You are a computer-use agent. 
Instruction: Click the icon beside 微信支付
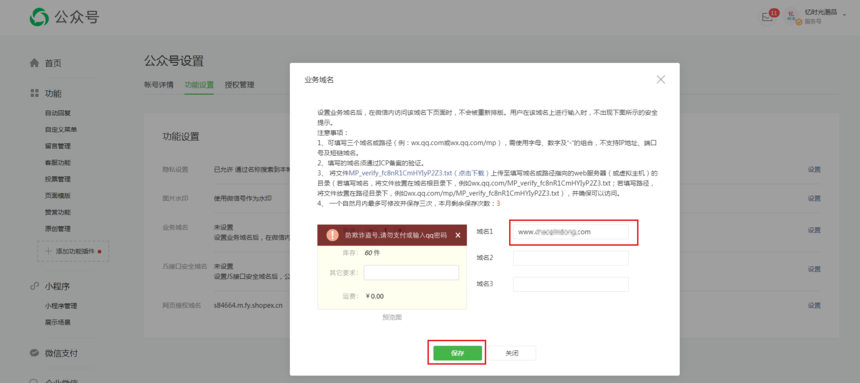(35, 353)
